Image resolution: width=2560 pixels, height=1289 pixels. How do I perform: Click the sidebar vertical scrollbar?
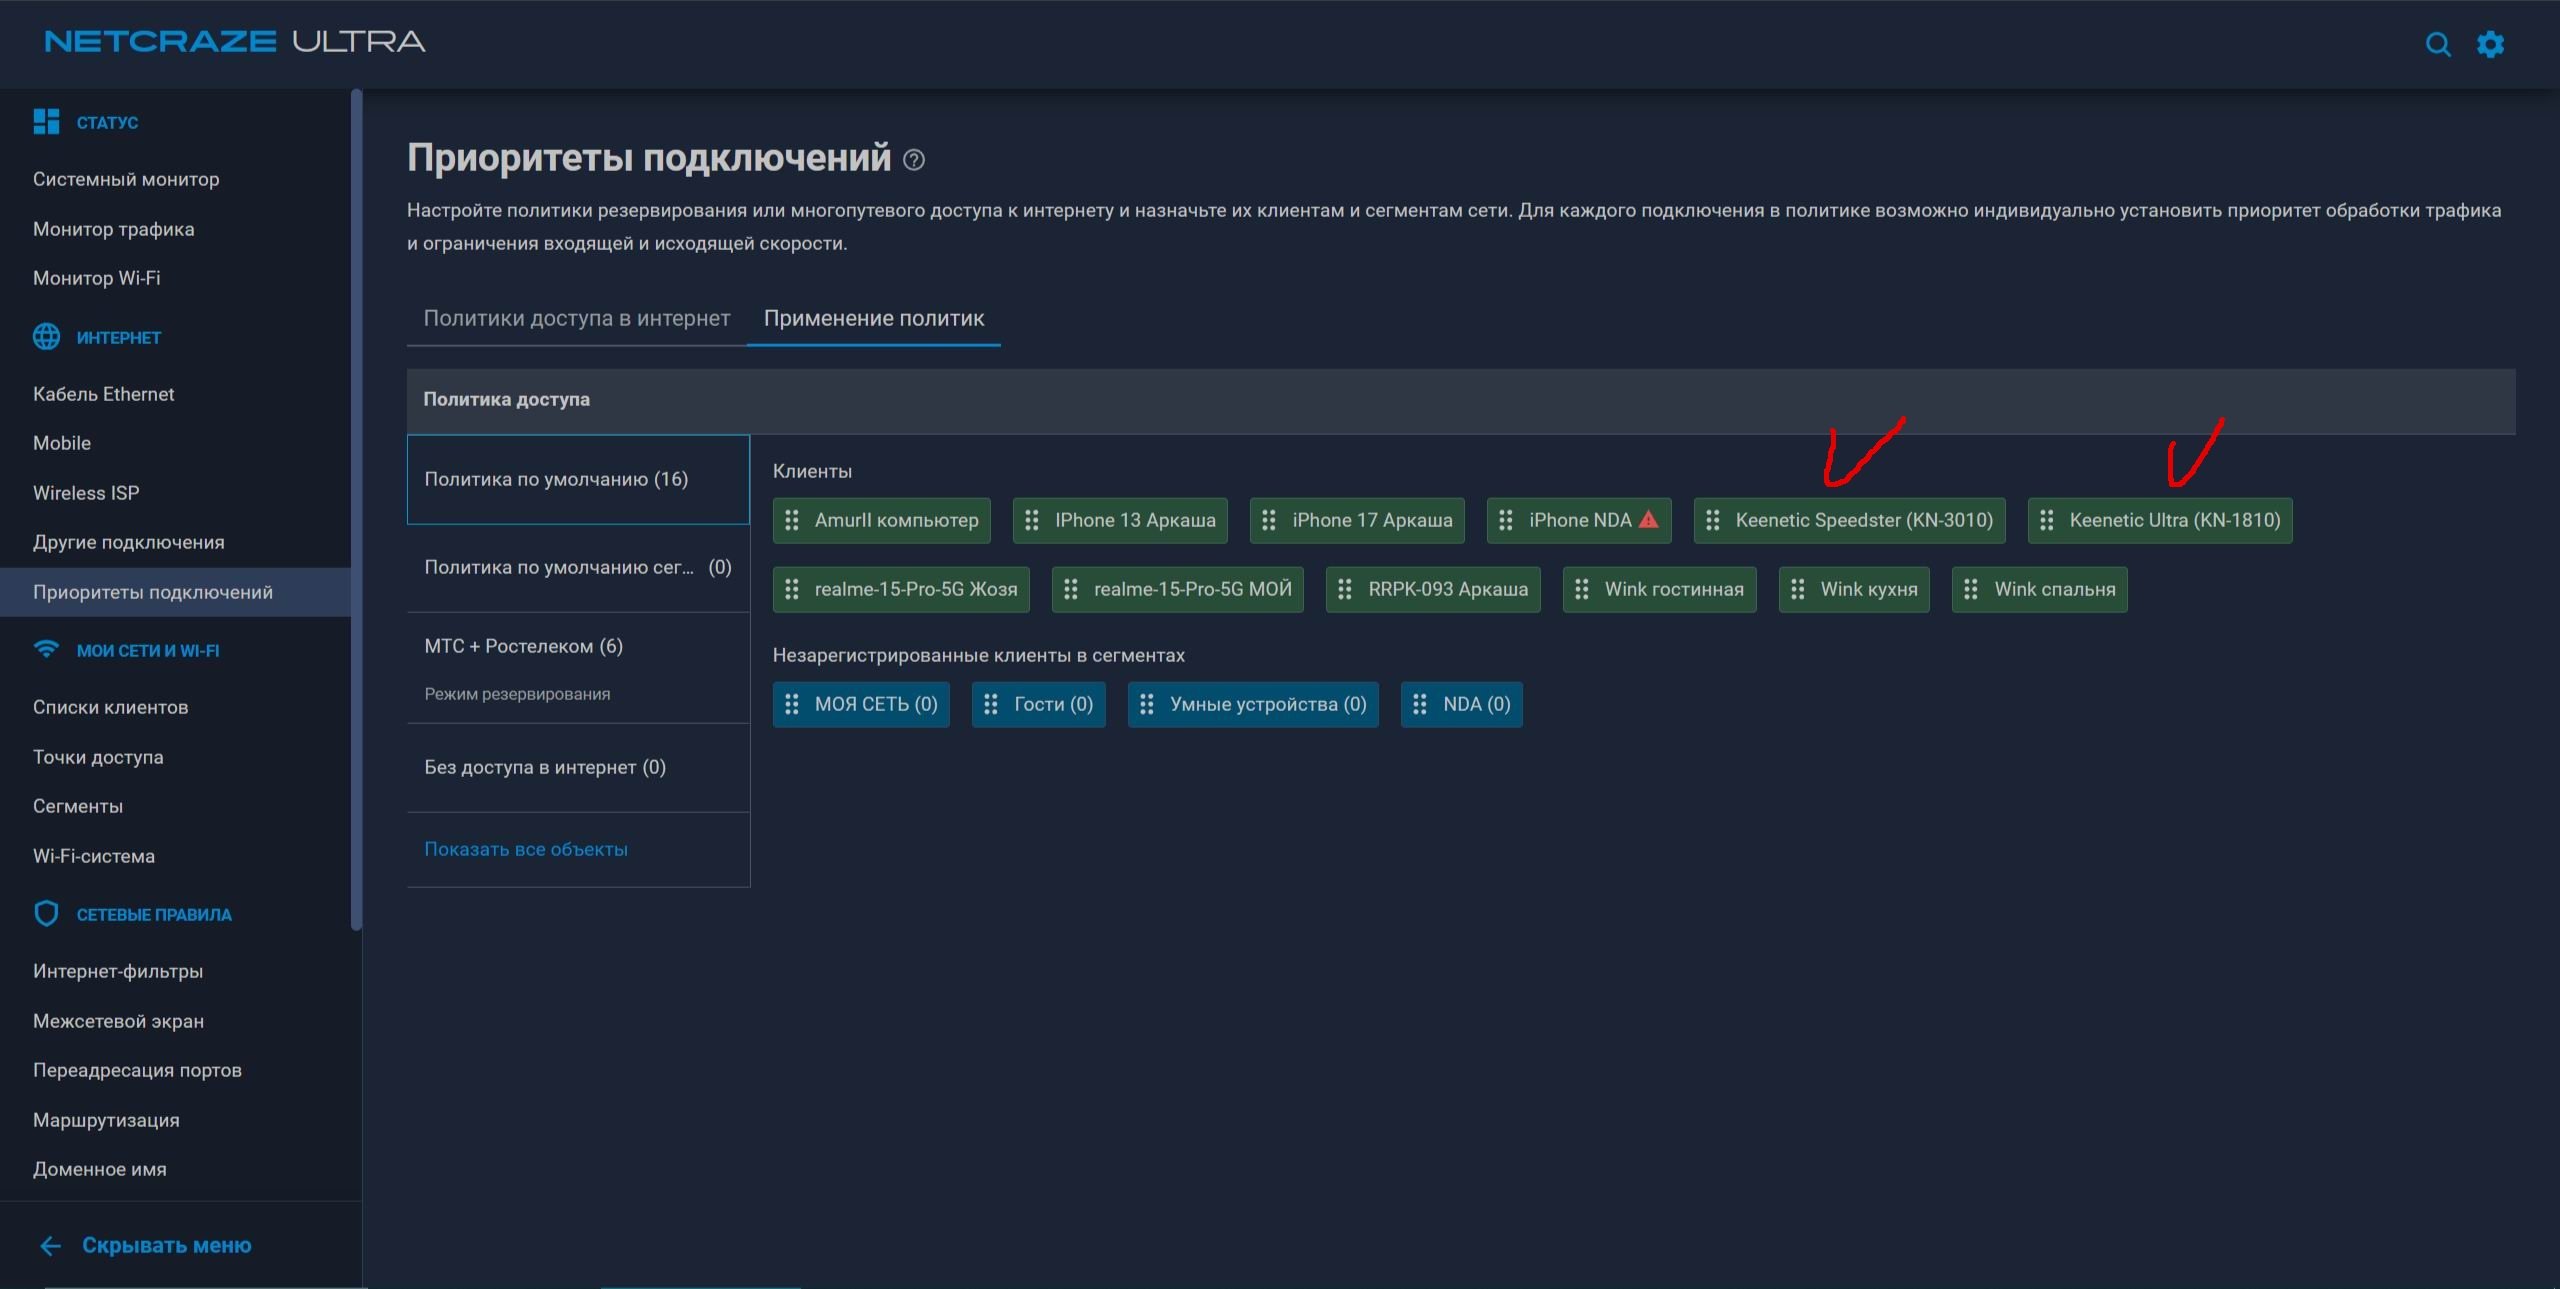(356, 510)
